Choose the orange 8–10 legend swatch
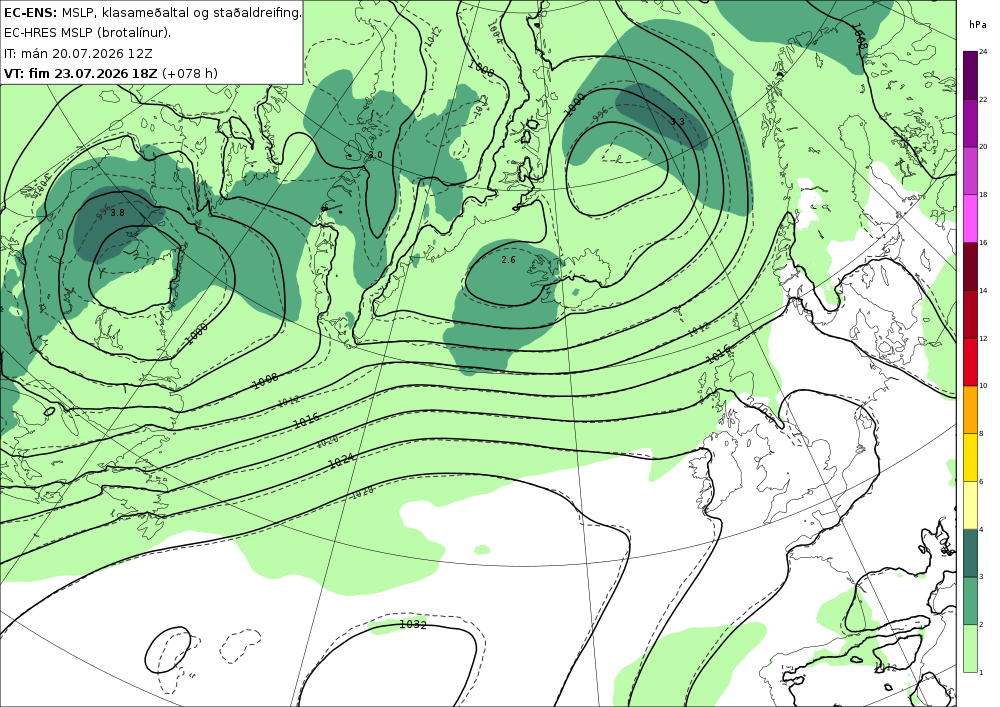 (x=970, y=410)
